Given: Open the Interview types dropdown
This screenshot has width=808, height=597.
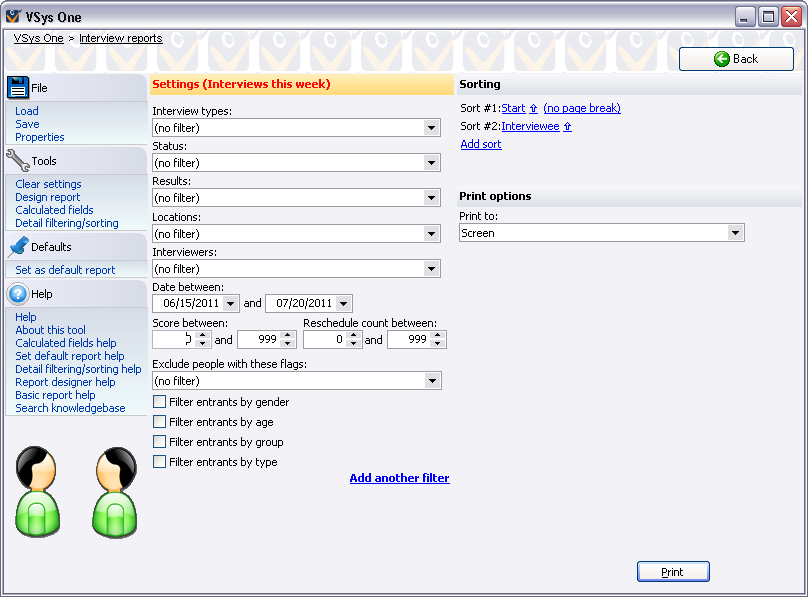Looking at the screenshot, I should 431,128.
